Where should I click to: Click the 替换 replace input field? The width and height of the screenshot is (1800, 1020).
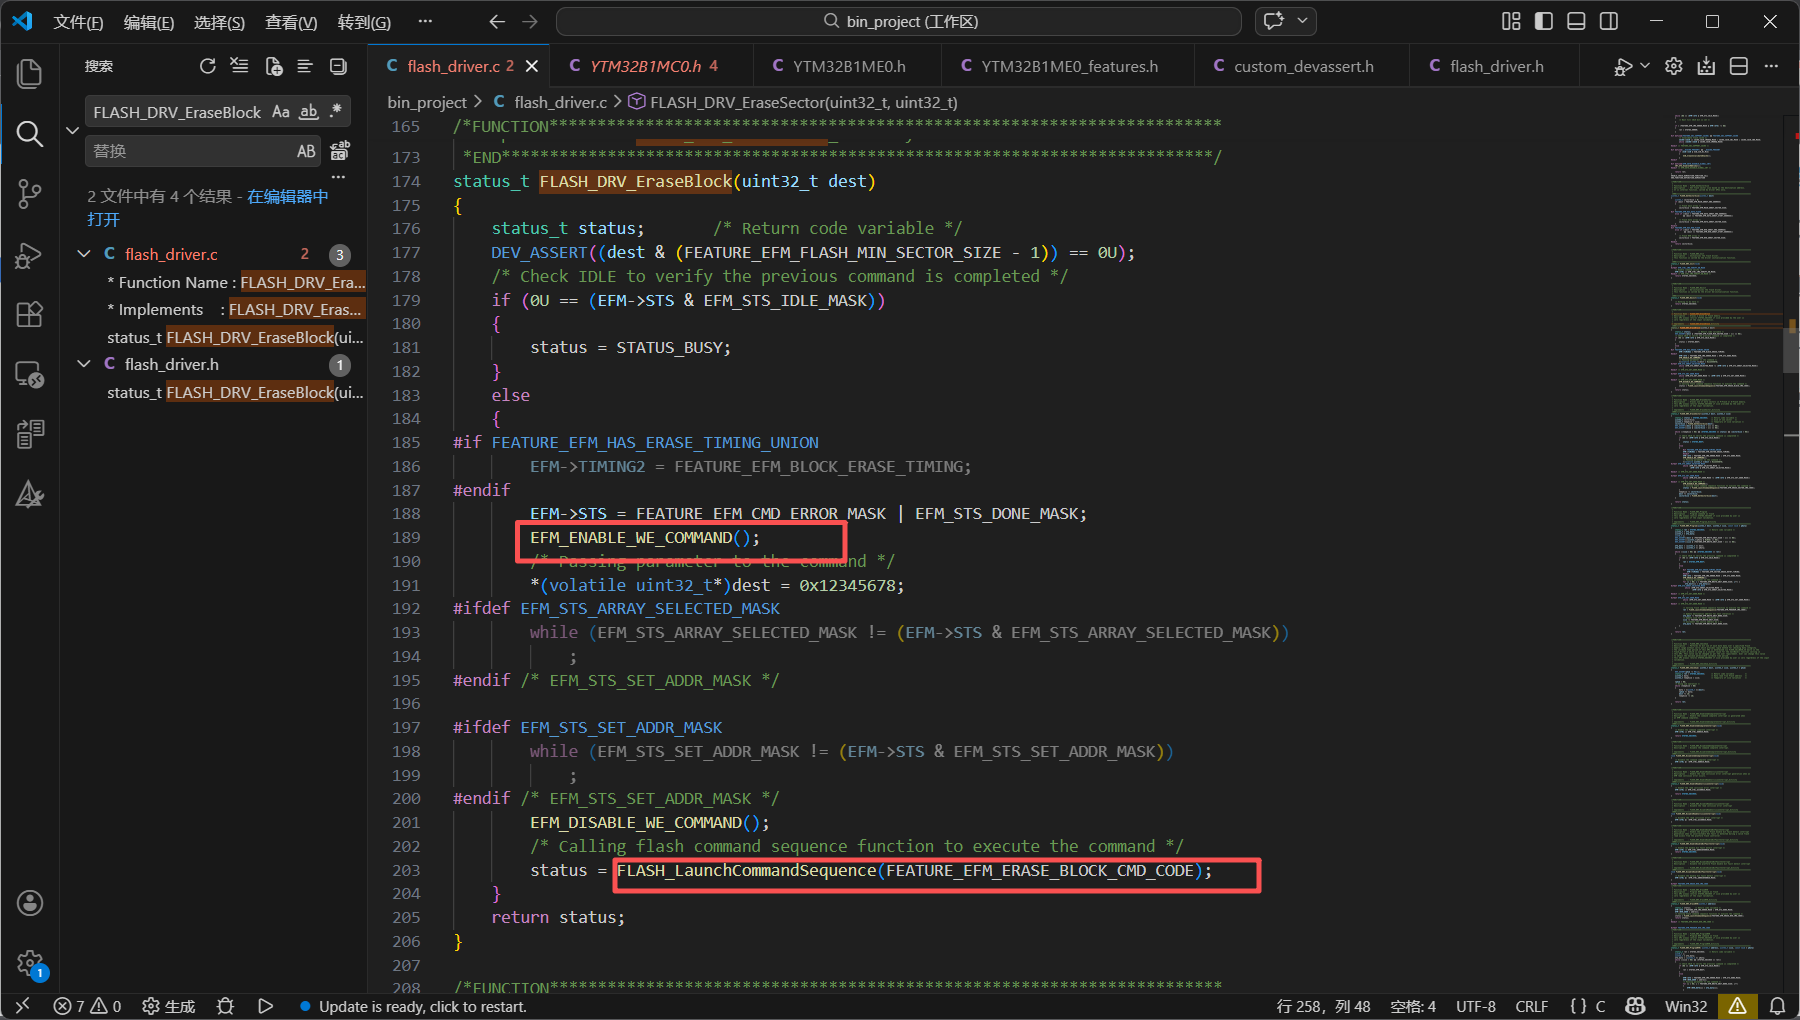click(188, 151)
